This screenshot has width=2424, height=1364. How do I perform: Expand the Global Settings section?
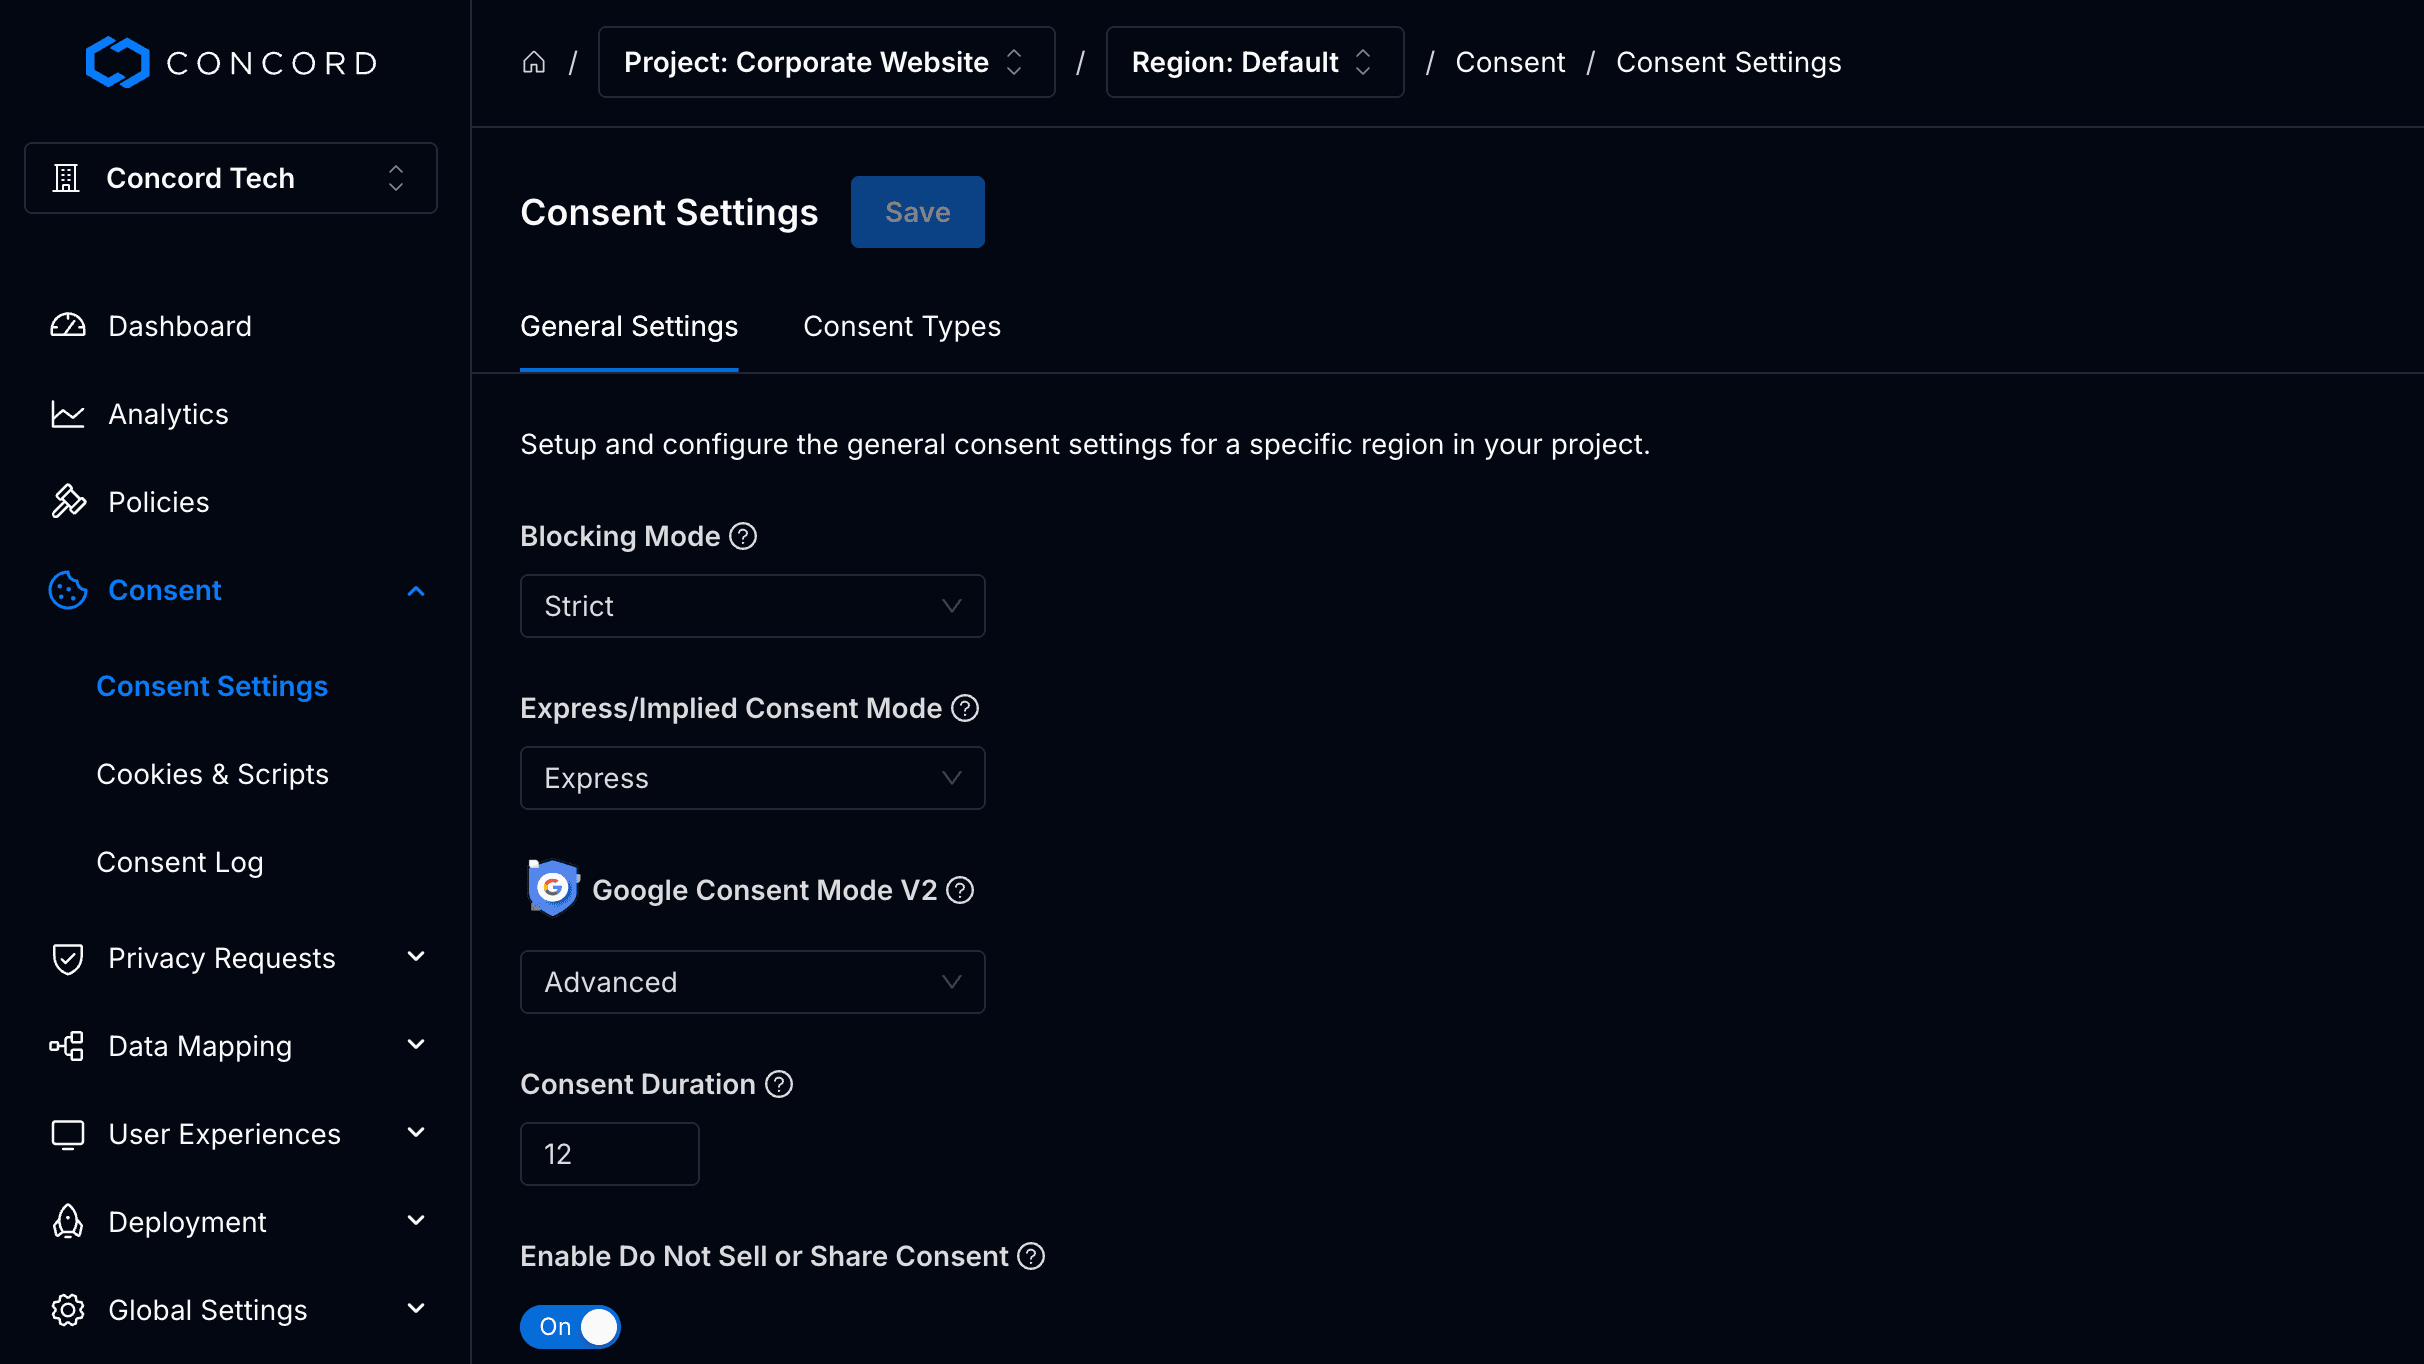pos(416,1309)
